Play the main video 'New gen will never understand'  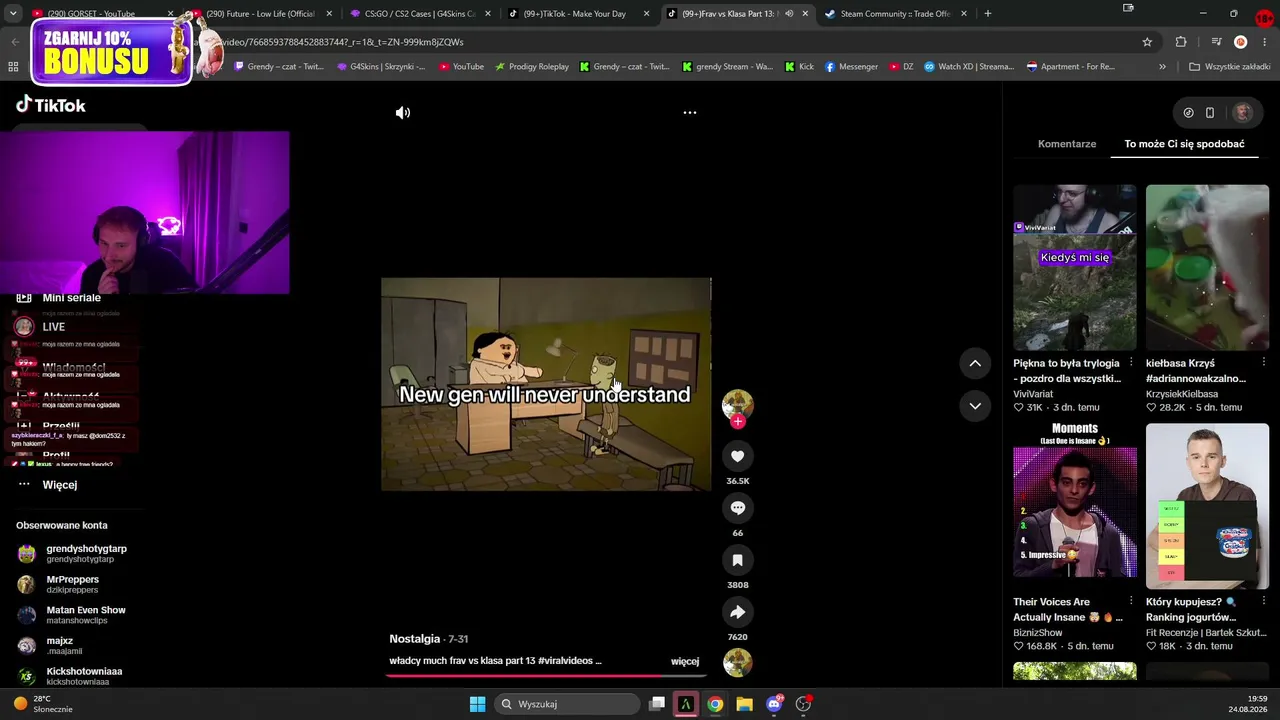[x=546, y=384]
